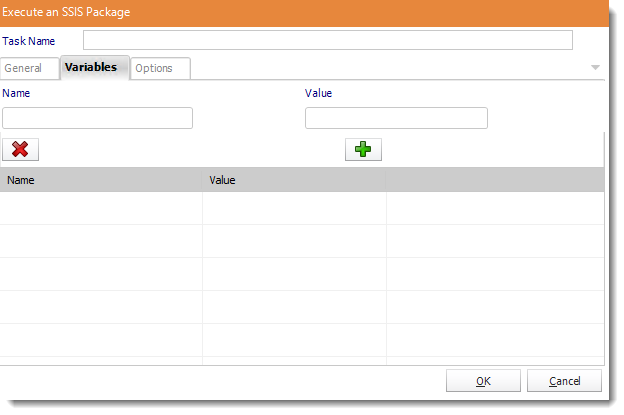Focus the Task Name input field
The height and width of the screenshot is (415, 624).
pos(328,40)
